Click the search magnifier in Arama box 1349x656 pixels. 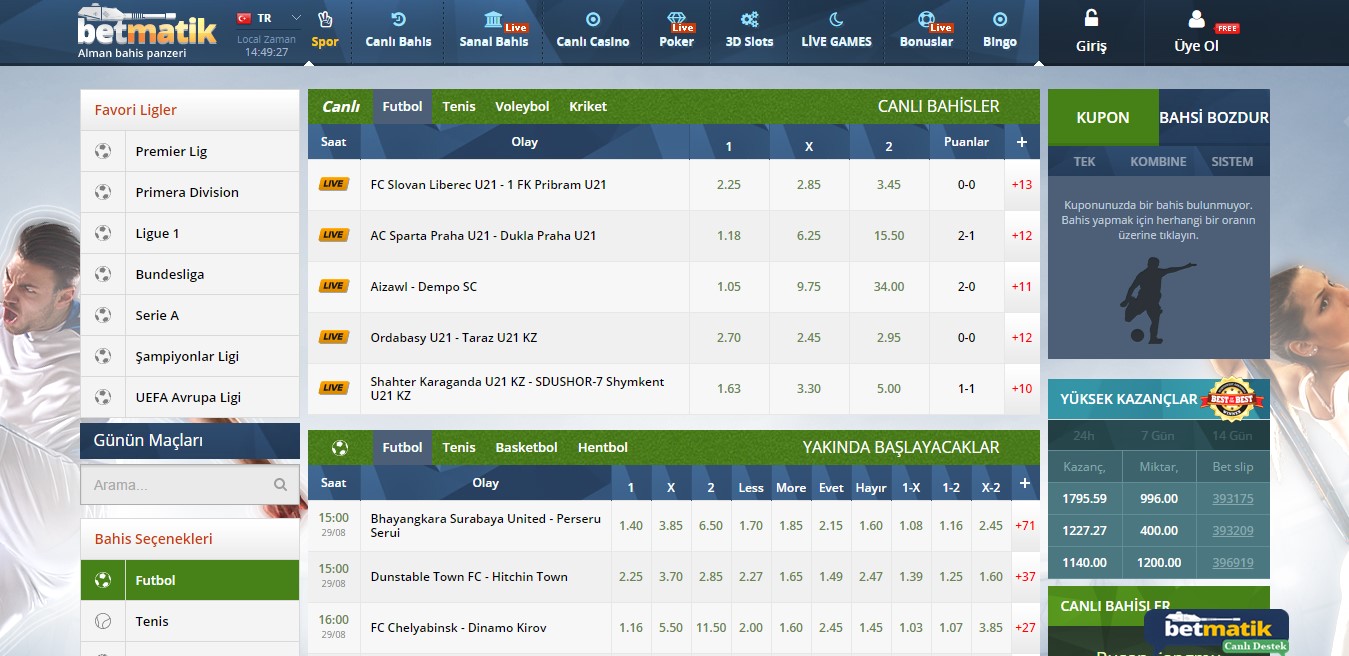280,485
